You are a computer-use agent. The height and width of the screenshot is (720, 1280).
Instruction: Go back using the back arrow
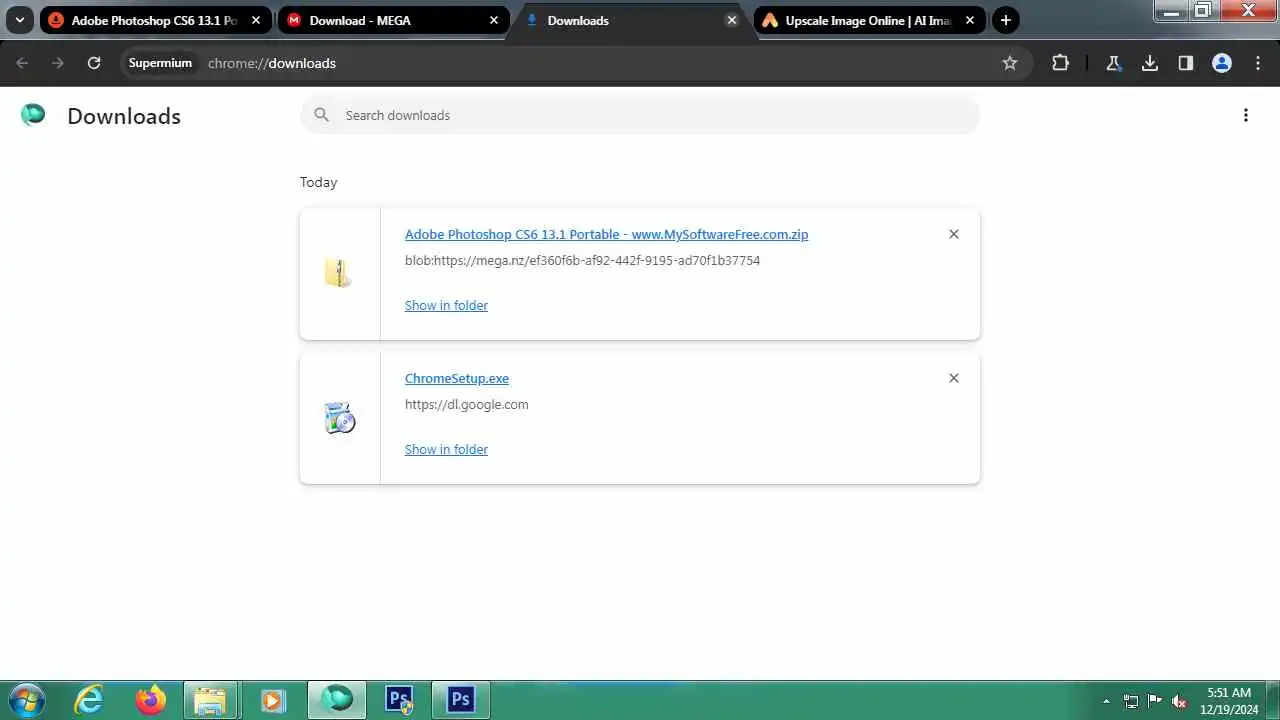tap(22, 63)
